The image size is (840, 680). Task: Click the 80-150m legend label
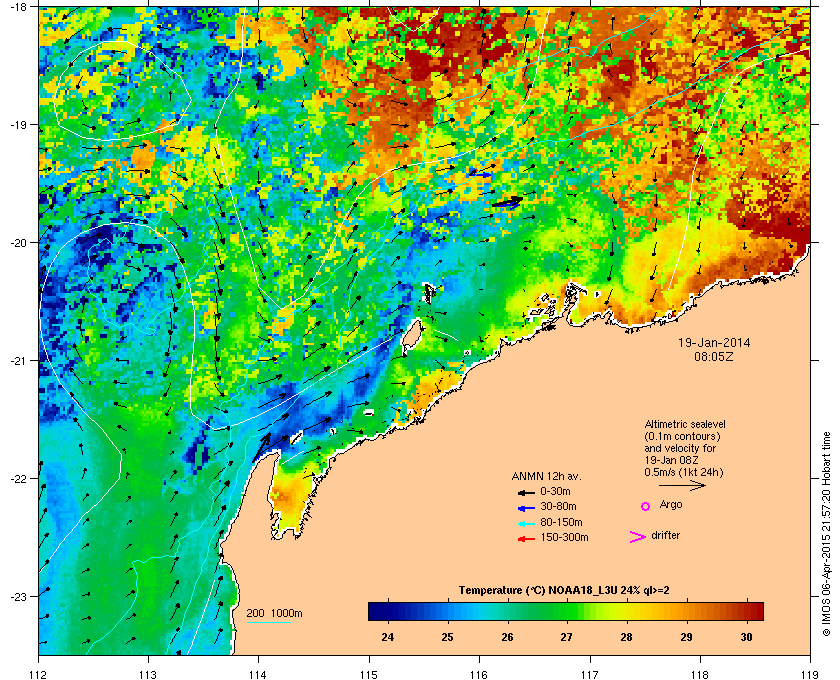point(561,522)
